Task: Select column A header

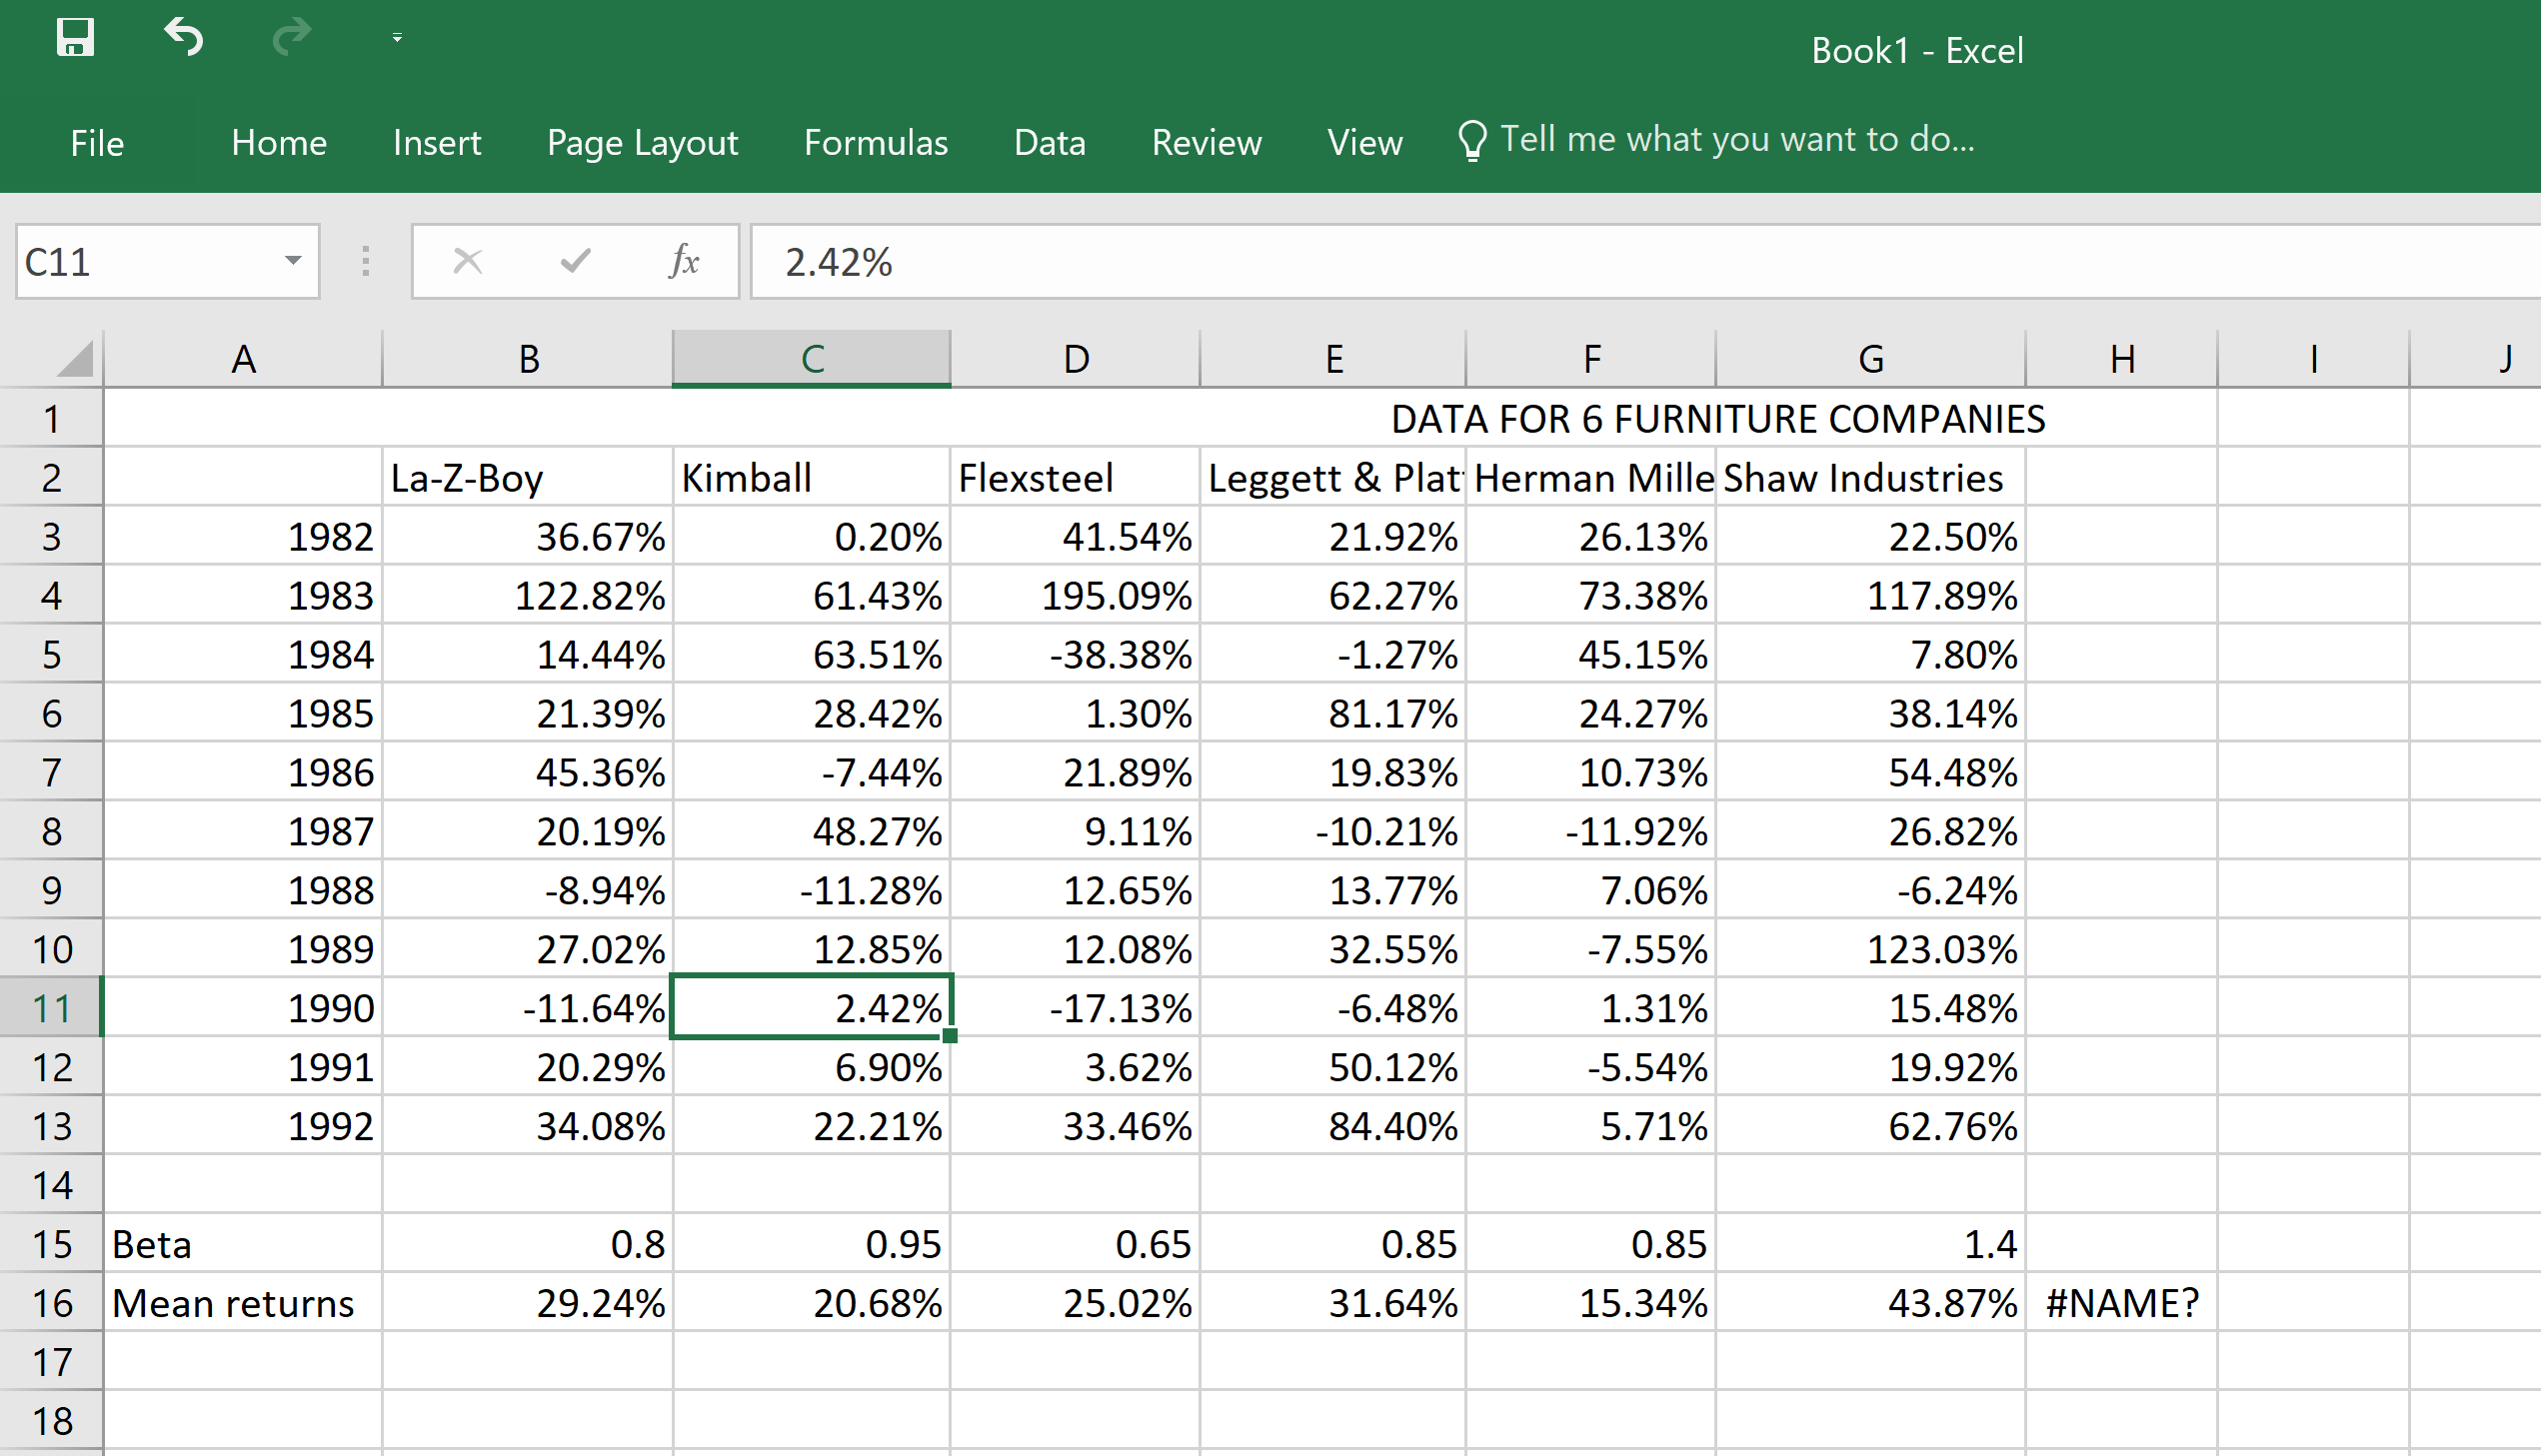Action: click(x=243, y=359)
